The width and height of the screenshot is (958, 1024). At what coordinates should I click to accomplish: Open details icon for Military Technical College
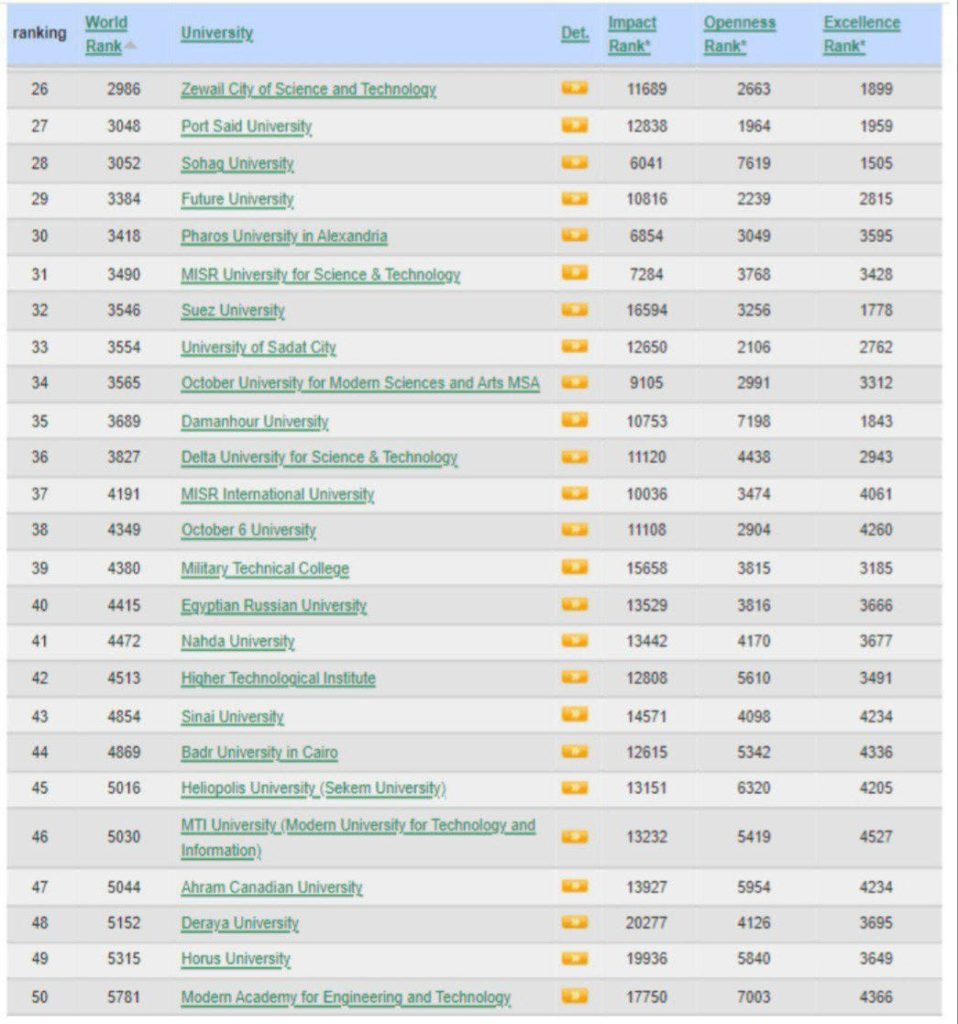(575, 567)
